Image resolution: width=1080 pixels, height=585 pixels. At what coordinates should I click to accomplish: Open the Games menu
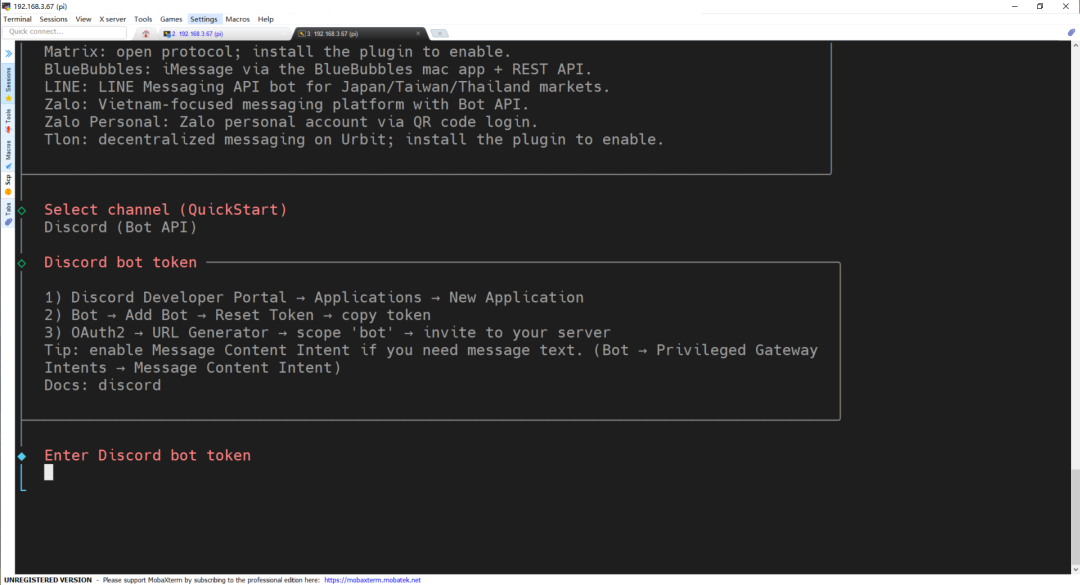tap(171, 19)
